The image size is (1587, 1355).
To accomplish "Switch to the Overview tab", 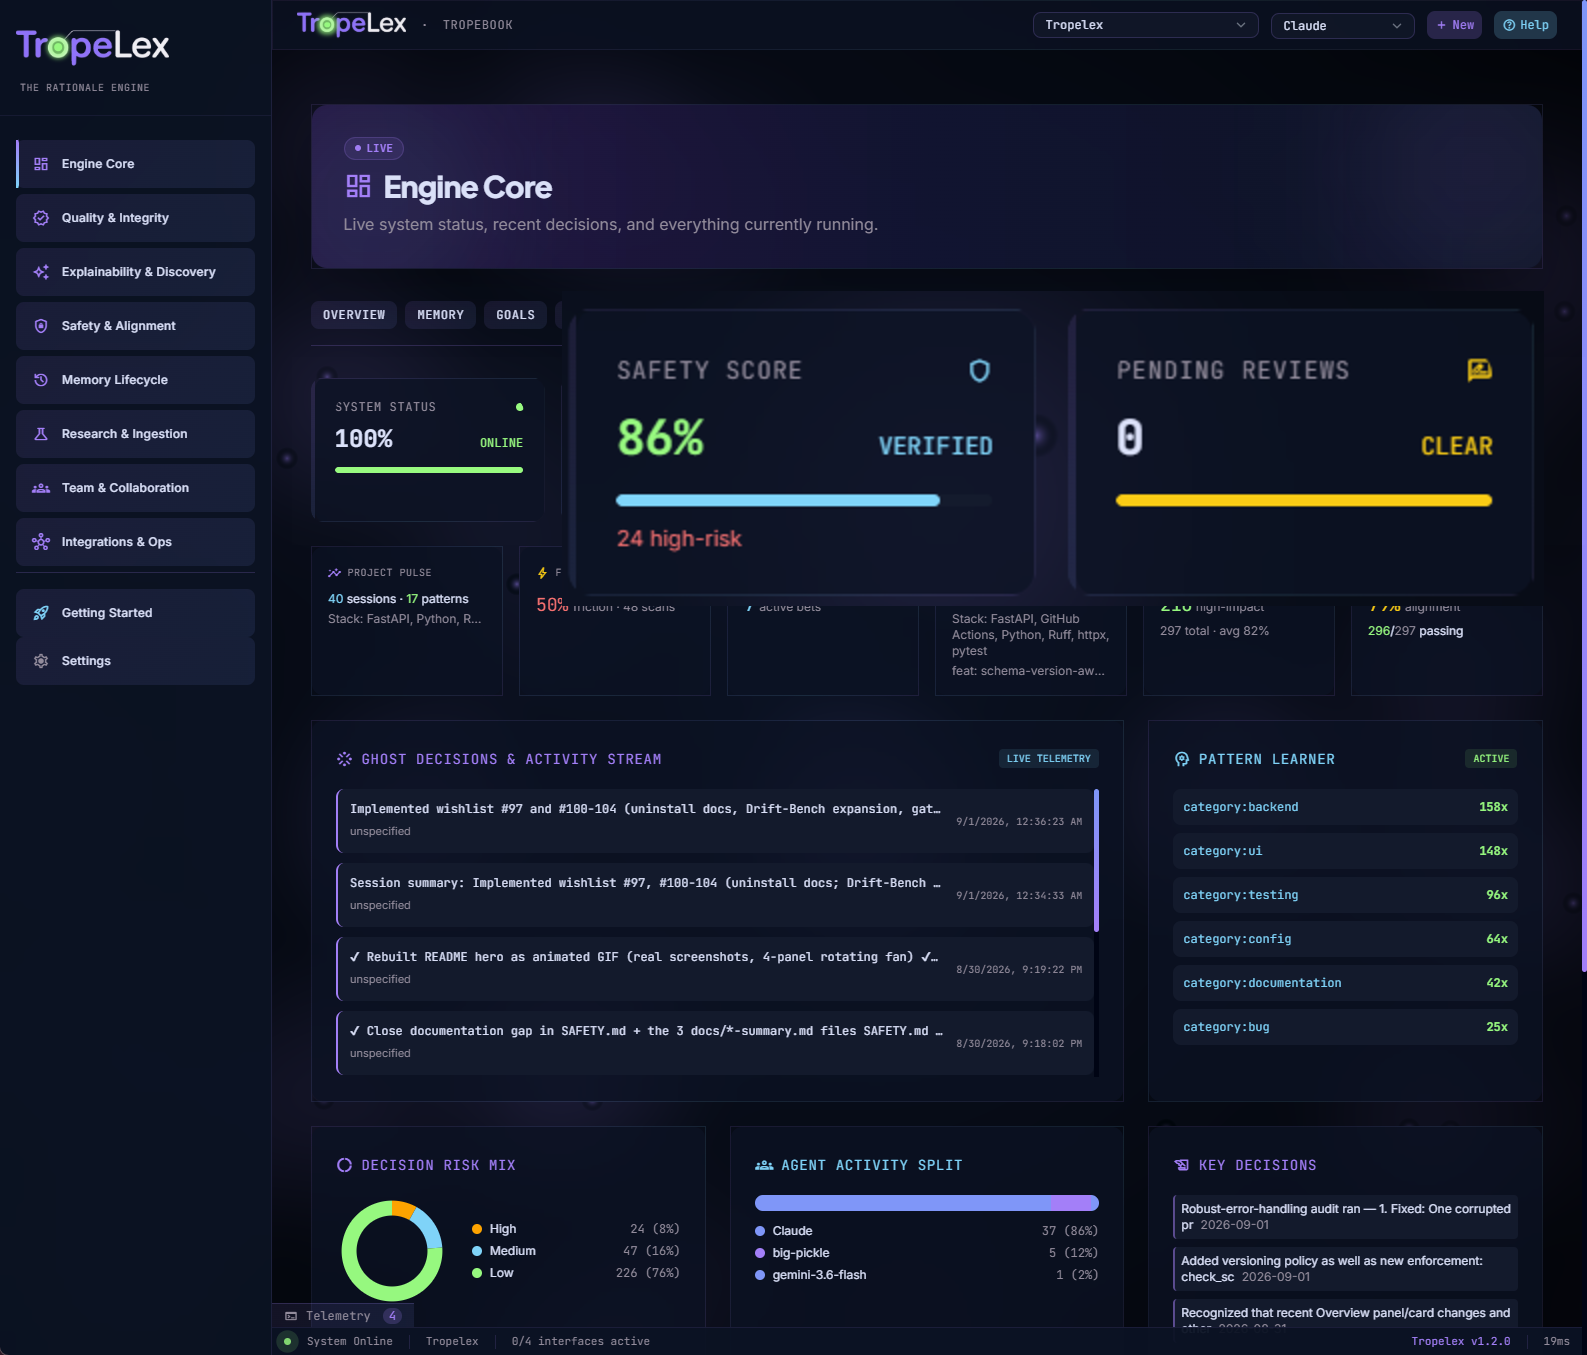I will pyautogui.click(x=354, y=315).
